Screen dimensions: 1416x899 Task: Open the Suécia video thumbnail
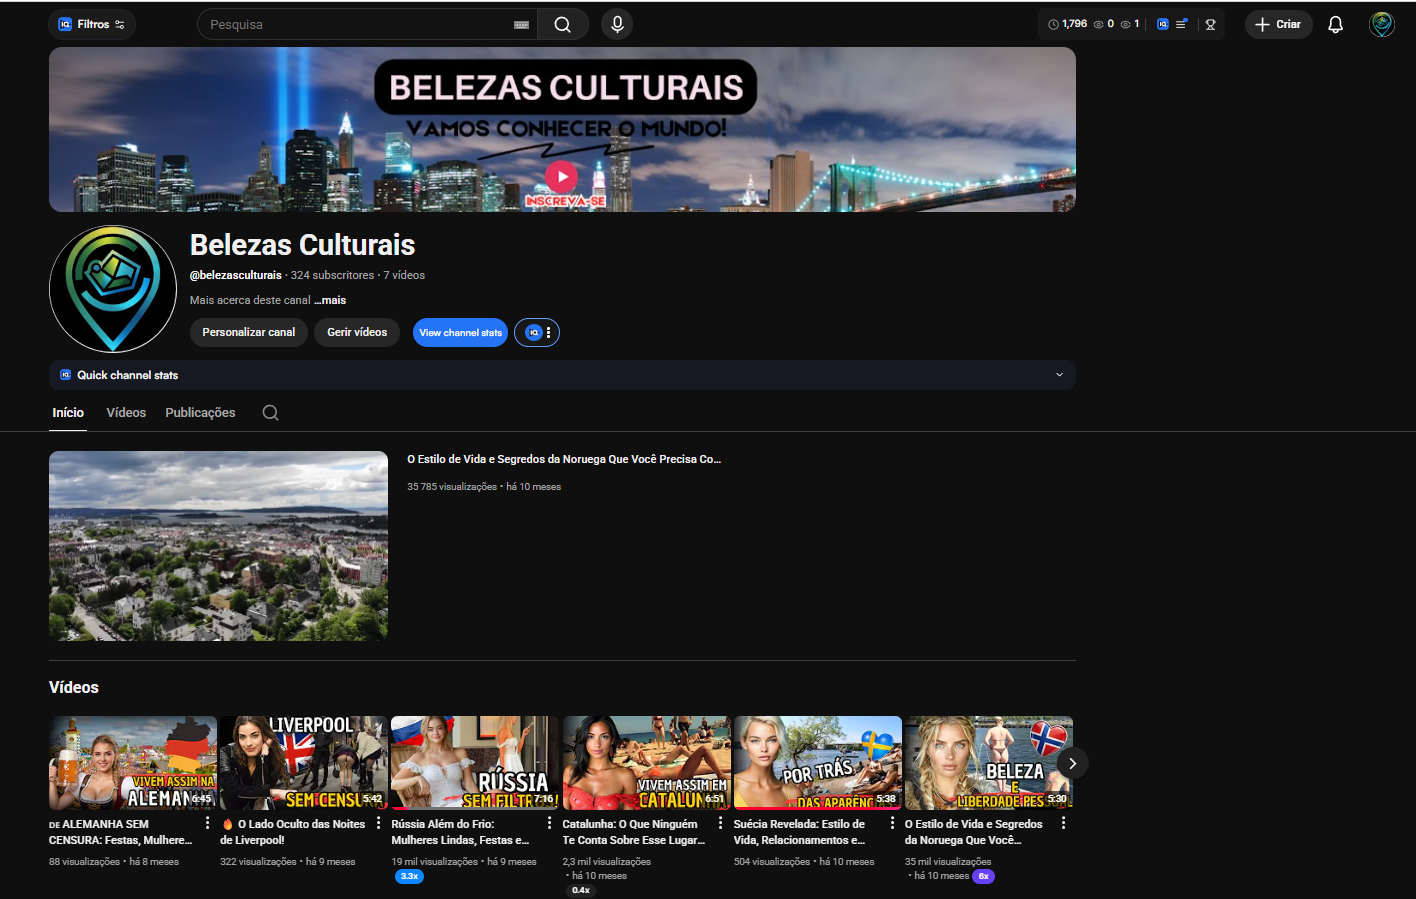[x=818, y=763]
